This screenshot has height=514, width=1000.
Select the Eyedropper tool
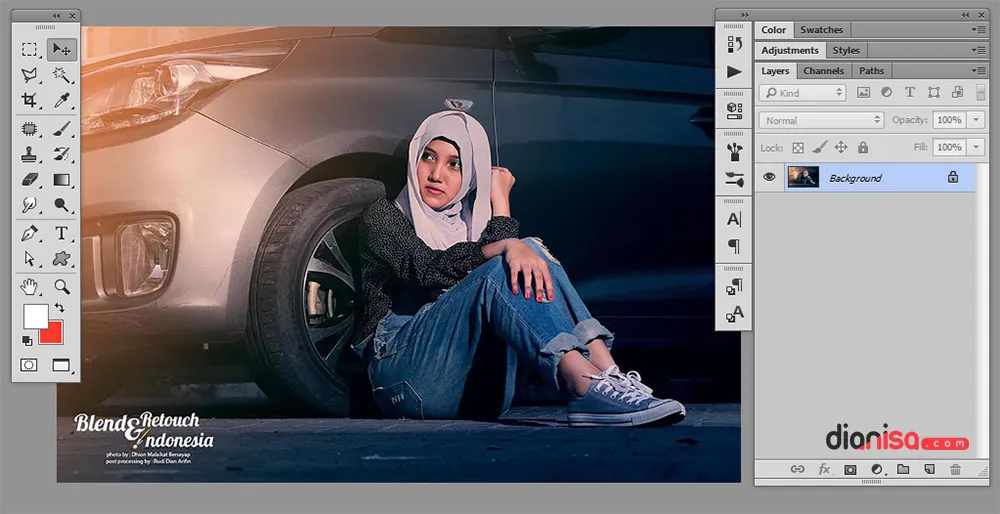pos(62,100)
